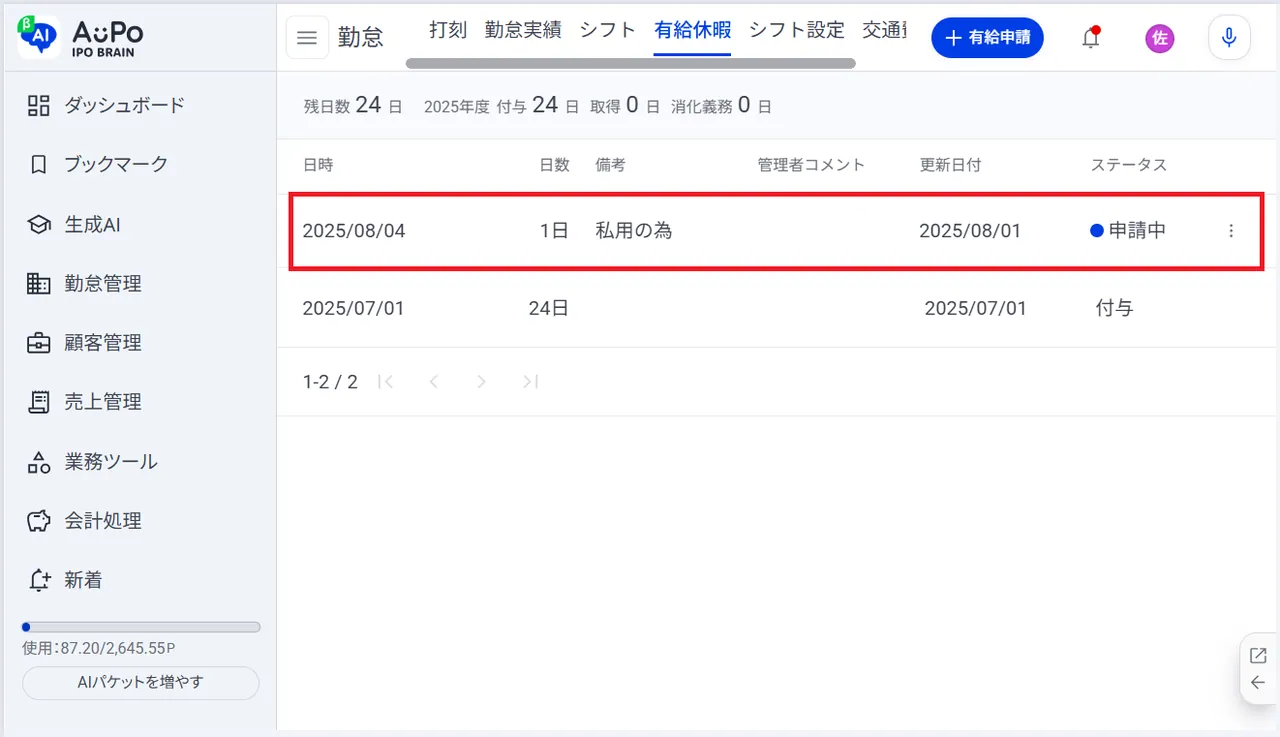Screen dimensions: 1280x737
Task: Click the 私用の為 remark cell
Action: pyautogui.click(x=634, y=231)
